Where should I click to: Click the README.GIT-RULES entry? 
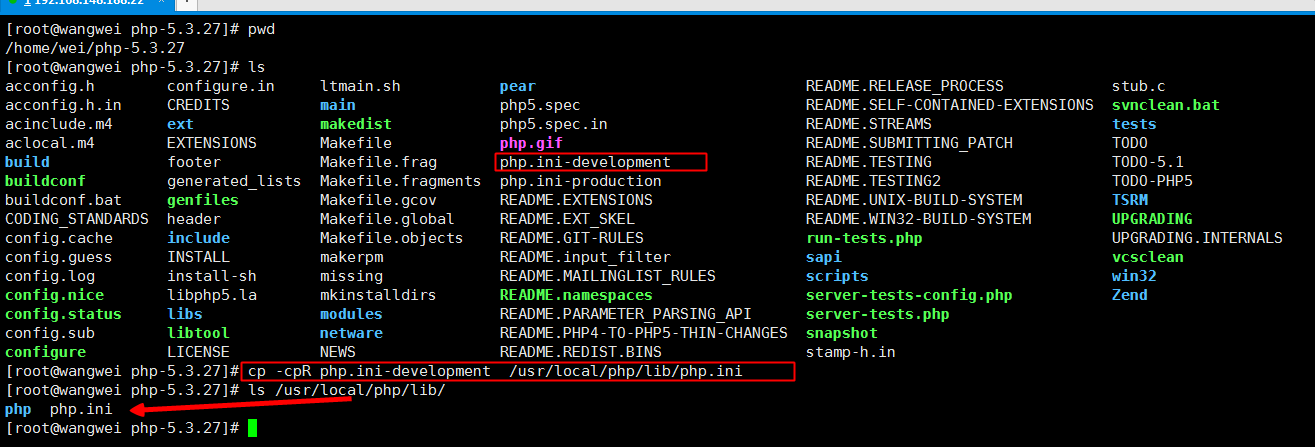point(572,238)
